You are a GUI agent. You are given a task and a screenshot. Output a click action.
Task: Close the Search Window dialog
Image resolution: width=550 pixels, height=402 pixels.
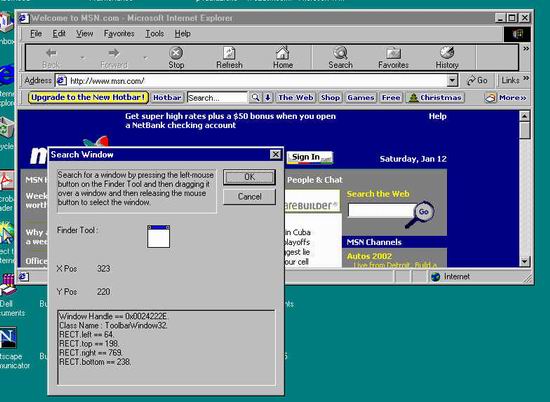(x=275, y=154)
